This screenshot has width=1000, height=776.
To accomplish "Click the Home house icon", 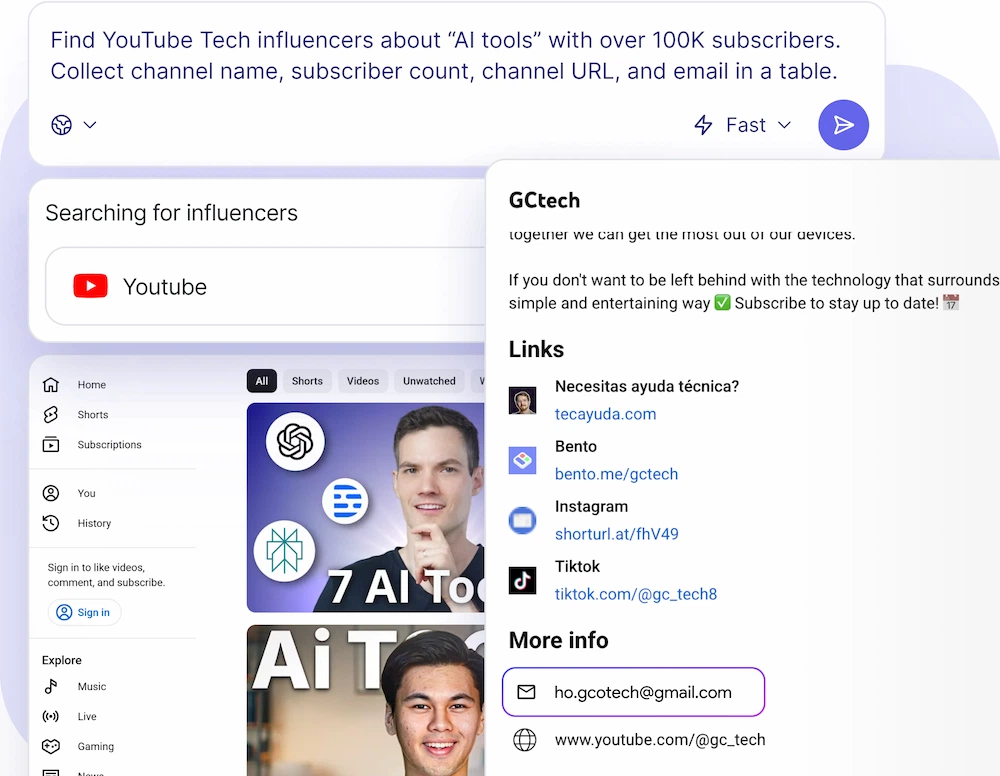I will coord(51,384).
